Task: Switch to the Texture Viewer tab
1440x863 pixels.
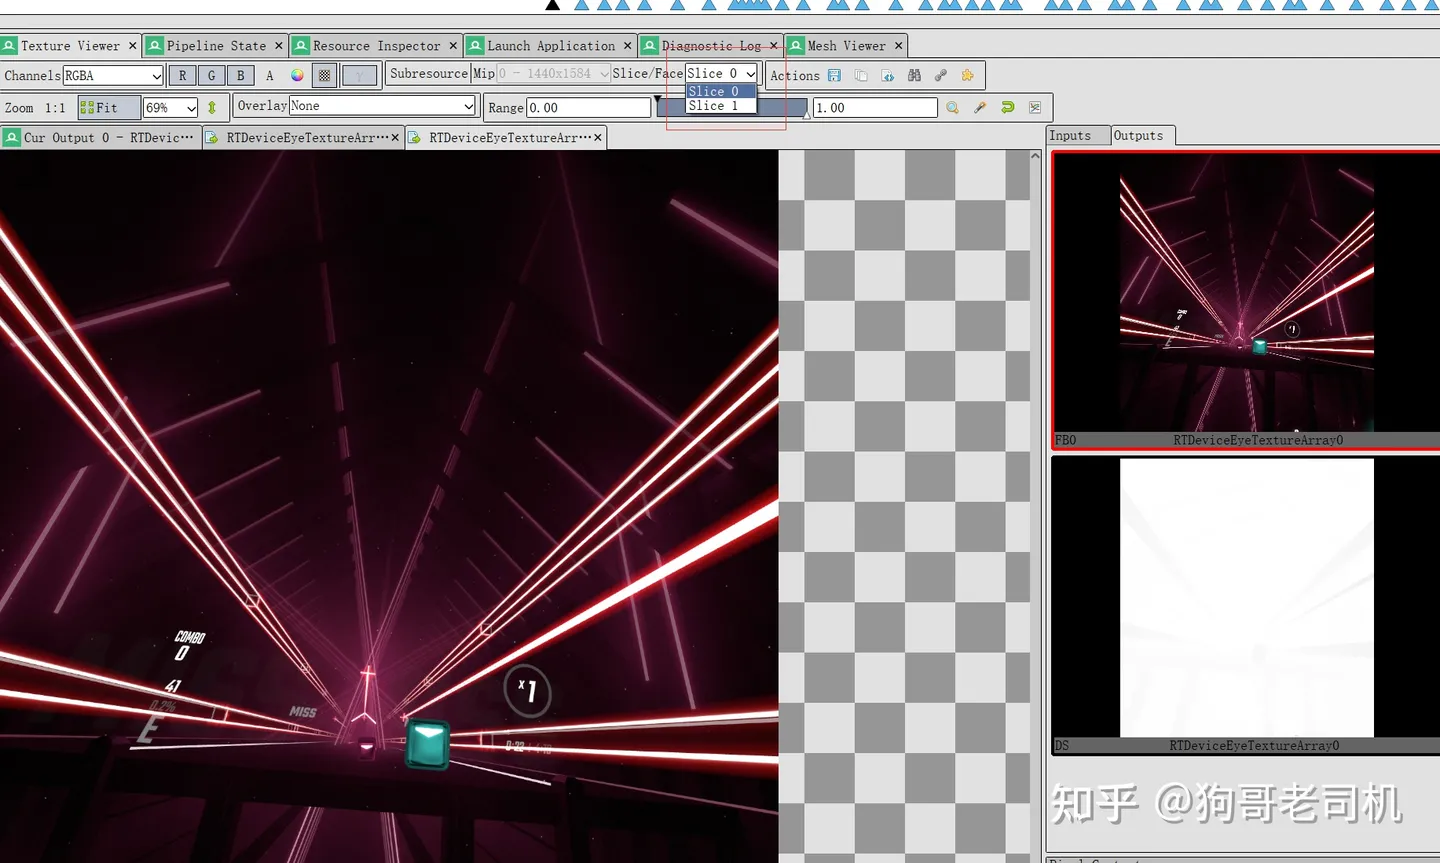Action: coord(70,46)
